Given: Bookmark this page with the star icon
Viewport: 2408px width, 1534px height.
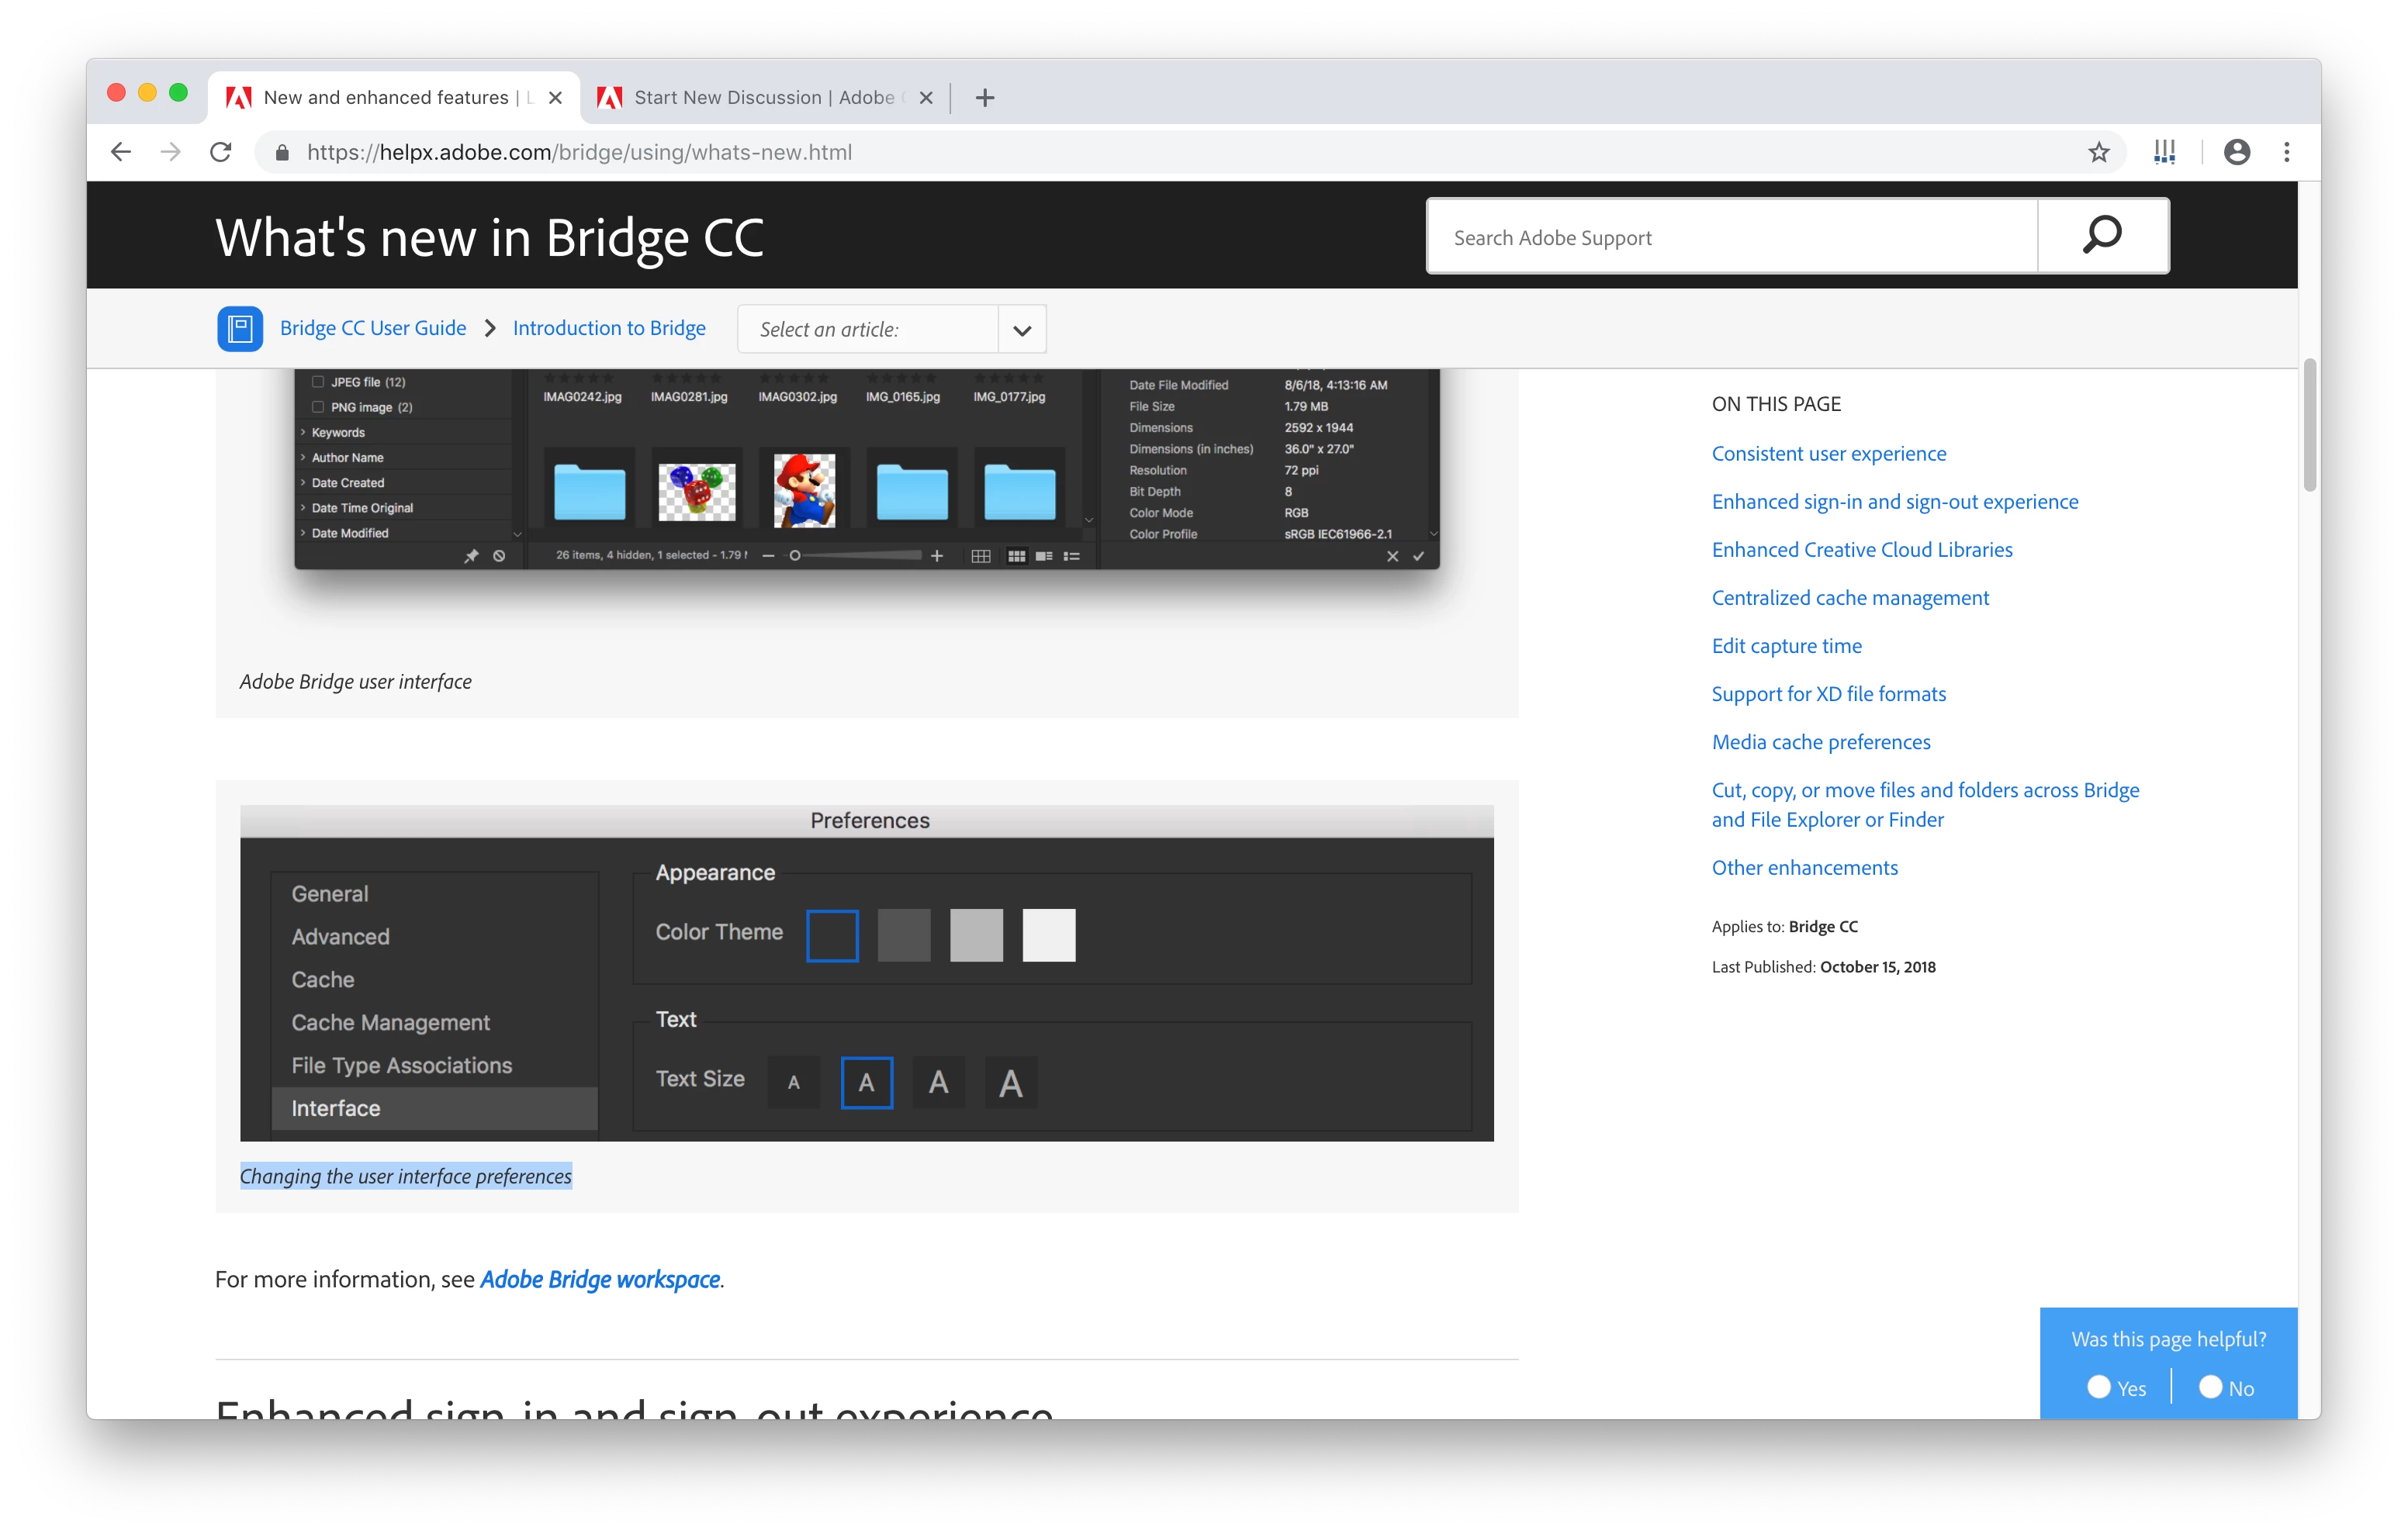Looking at the screenshot, I should 2098,152.
